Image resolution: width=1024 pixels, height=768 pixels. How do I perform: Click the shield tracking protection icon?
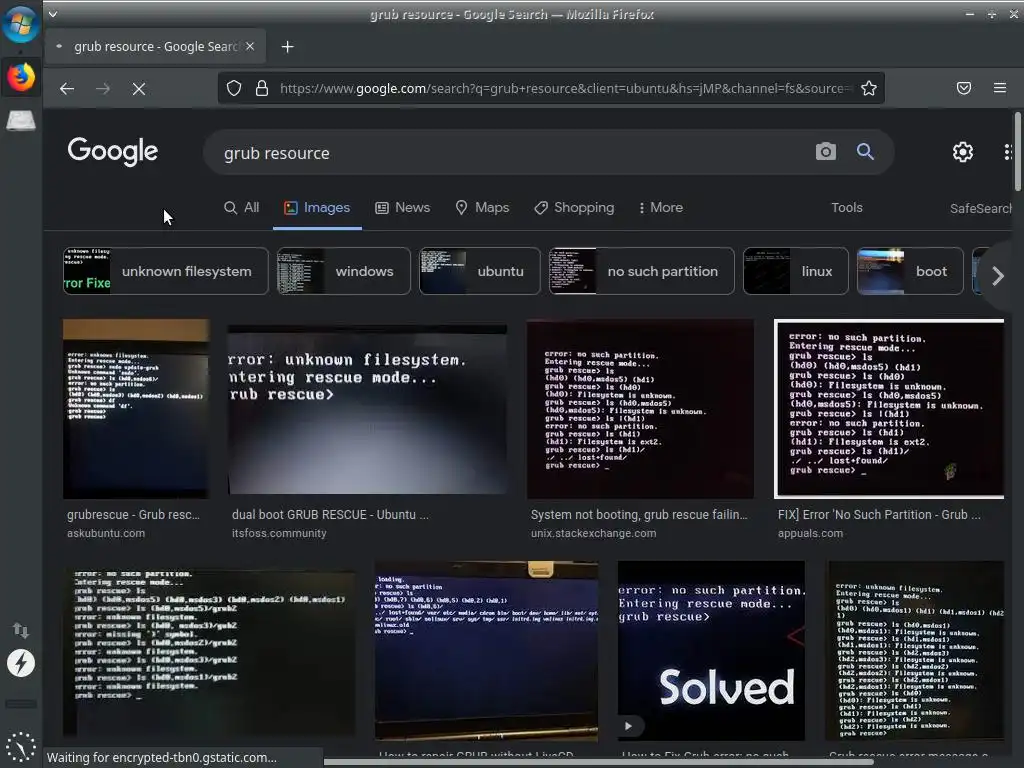click(x=234, y=88)
